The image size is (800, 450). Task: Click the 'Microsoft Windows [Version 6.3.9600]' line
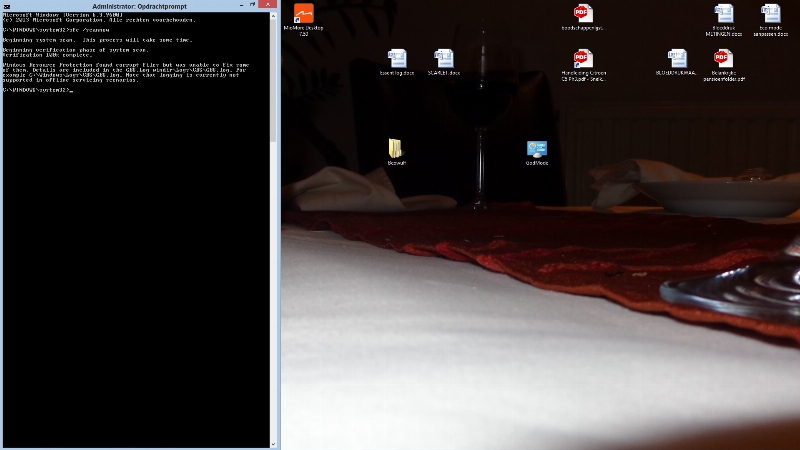63,15
